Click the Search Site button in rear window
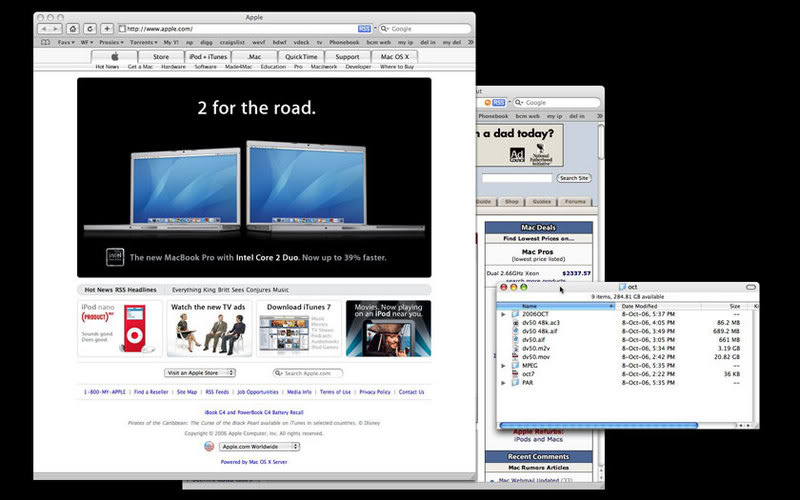The height and width of the screenshot is (500, 800). click(x=573, y=178)
